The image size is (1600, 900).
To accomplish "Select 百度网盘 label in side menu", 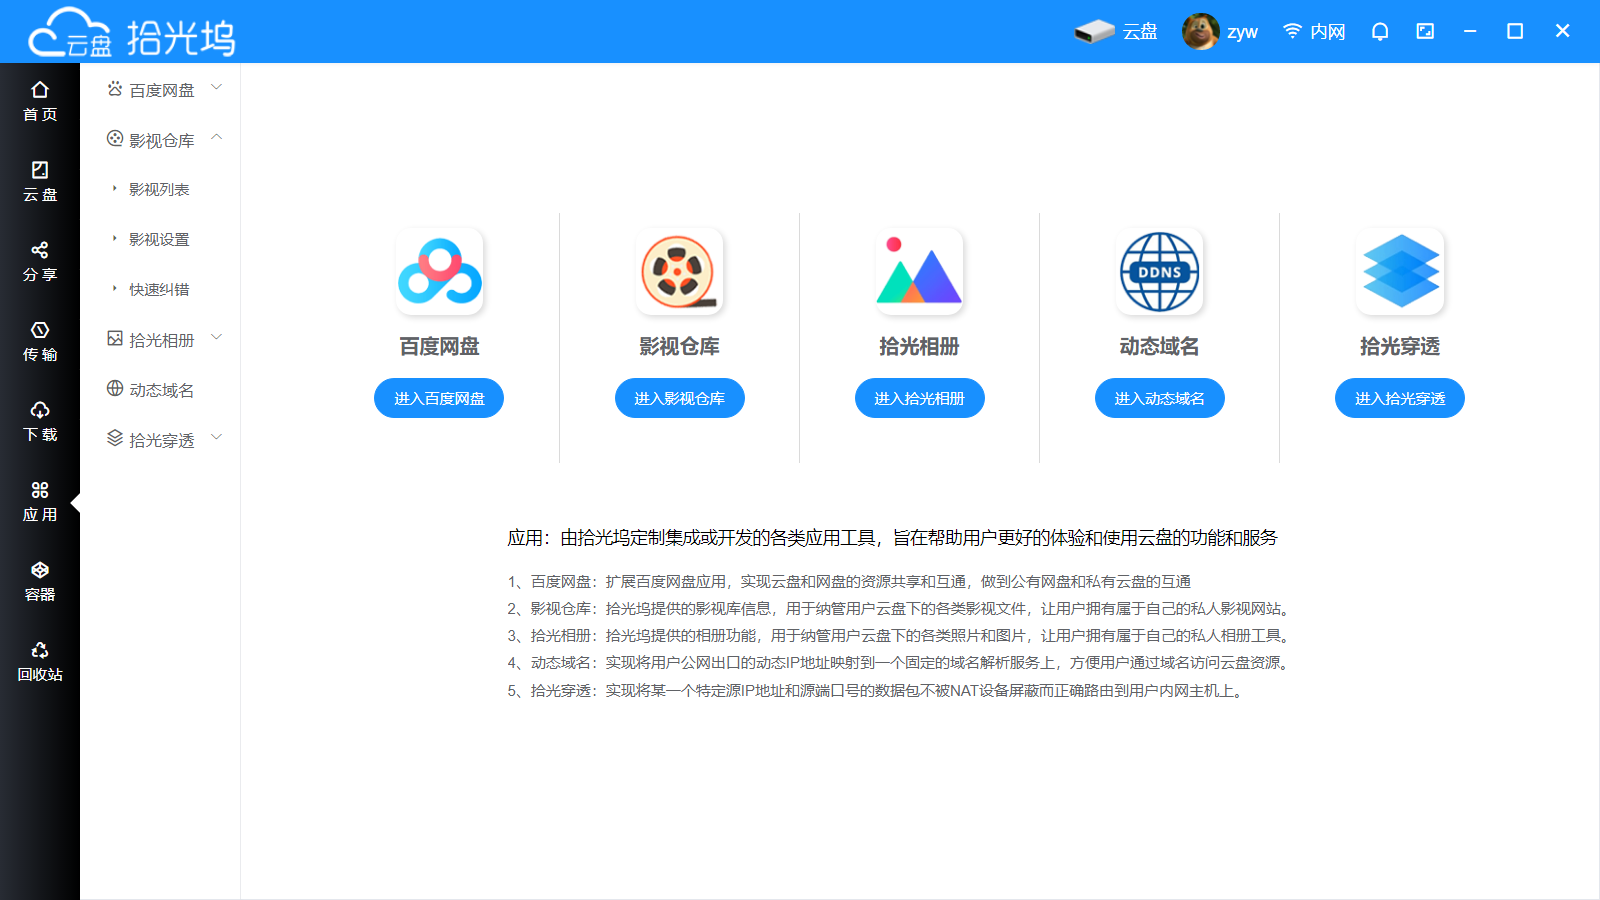I will click(x=162, y=90).
